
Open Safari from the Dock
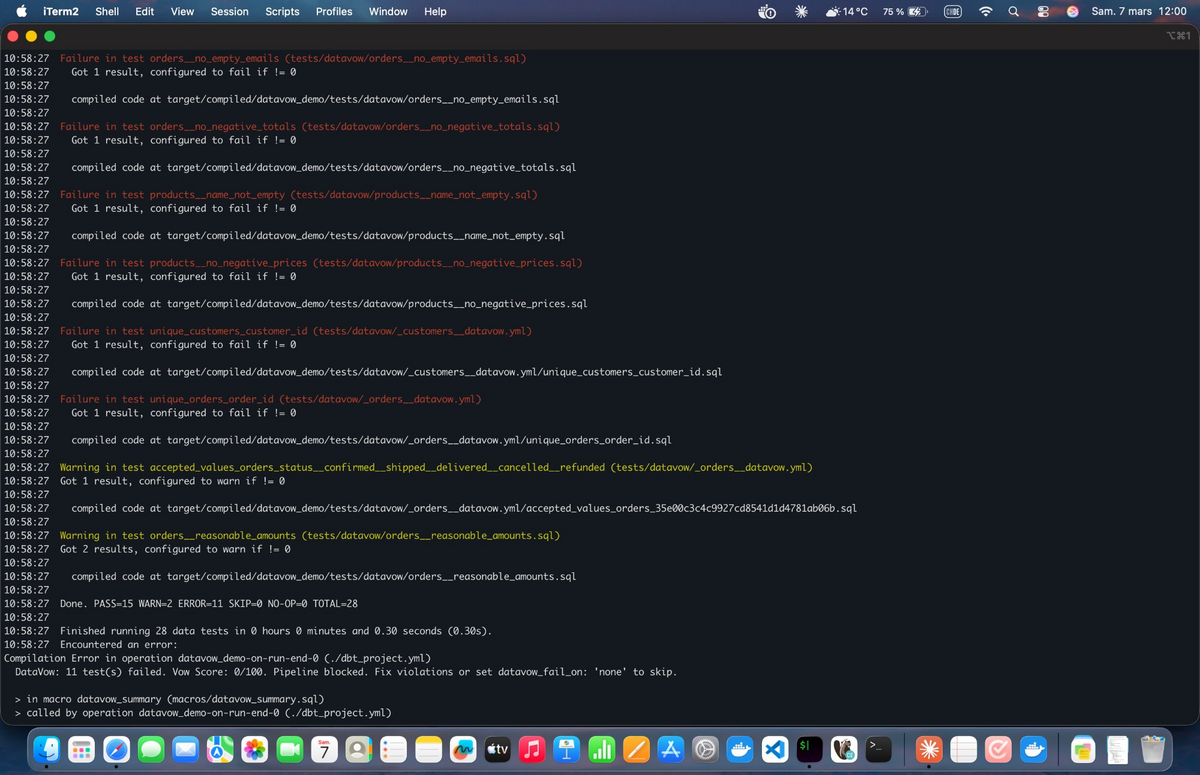(x=115, y=748)
